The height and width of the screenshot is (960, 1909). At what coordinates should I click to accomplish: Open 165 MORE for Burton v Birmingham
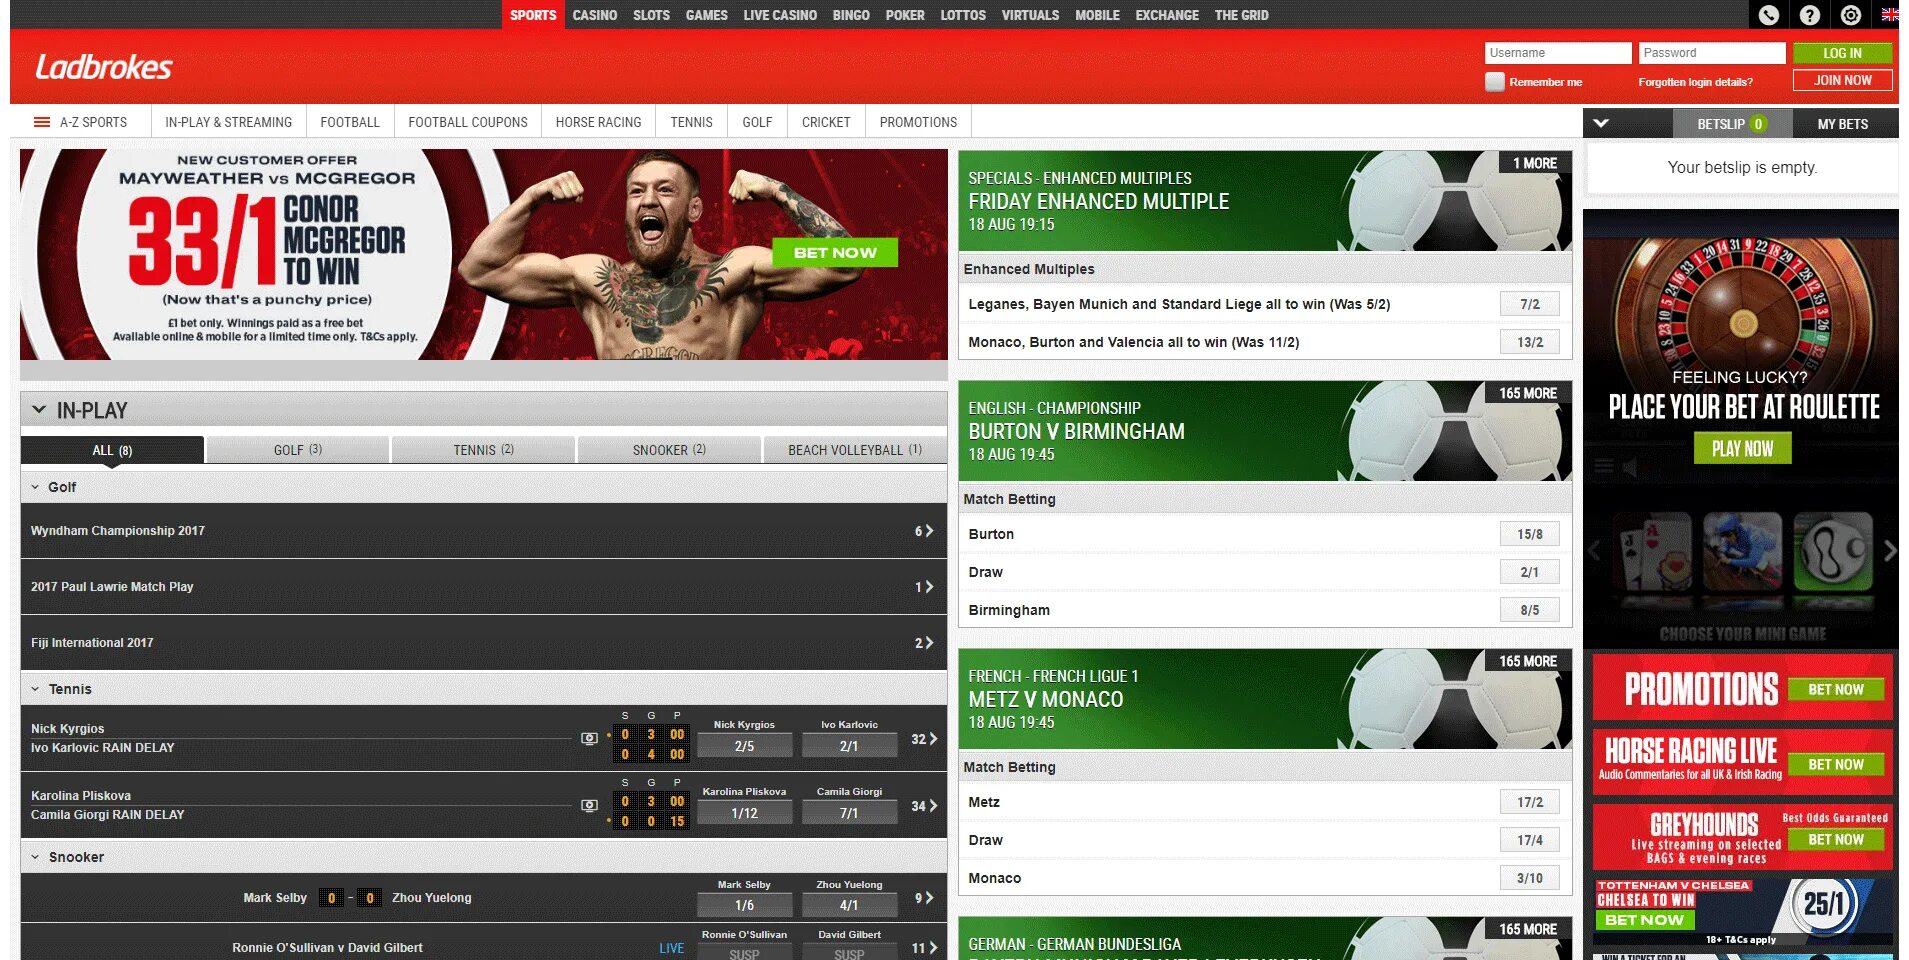click(1528, 393)
